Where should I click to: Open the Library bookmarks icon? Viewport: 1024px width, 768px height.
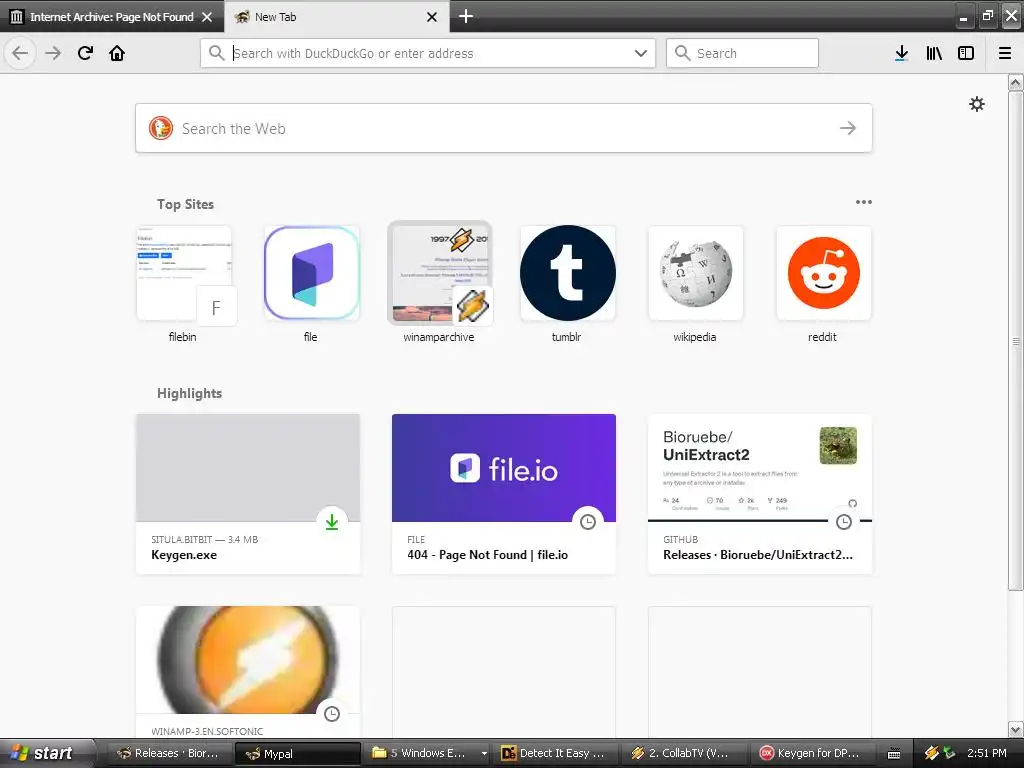[x=934, y=53]
